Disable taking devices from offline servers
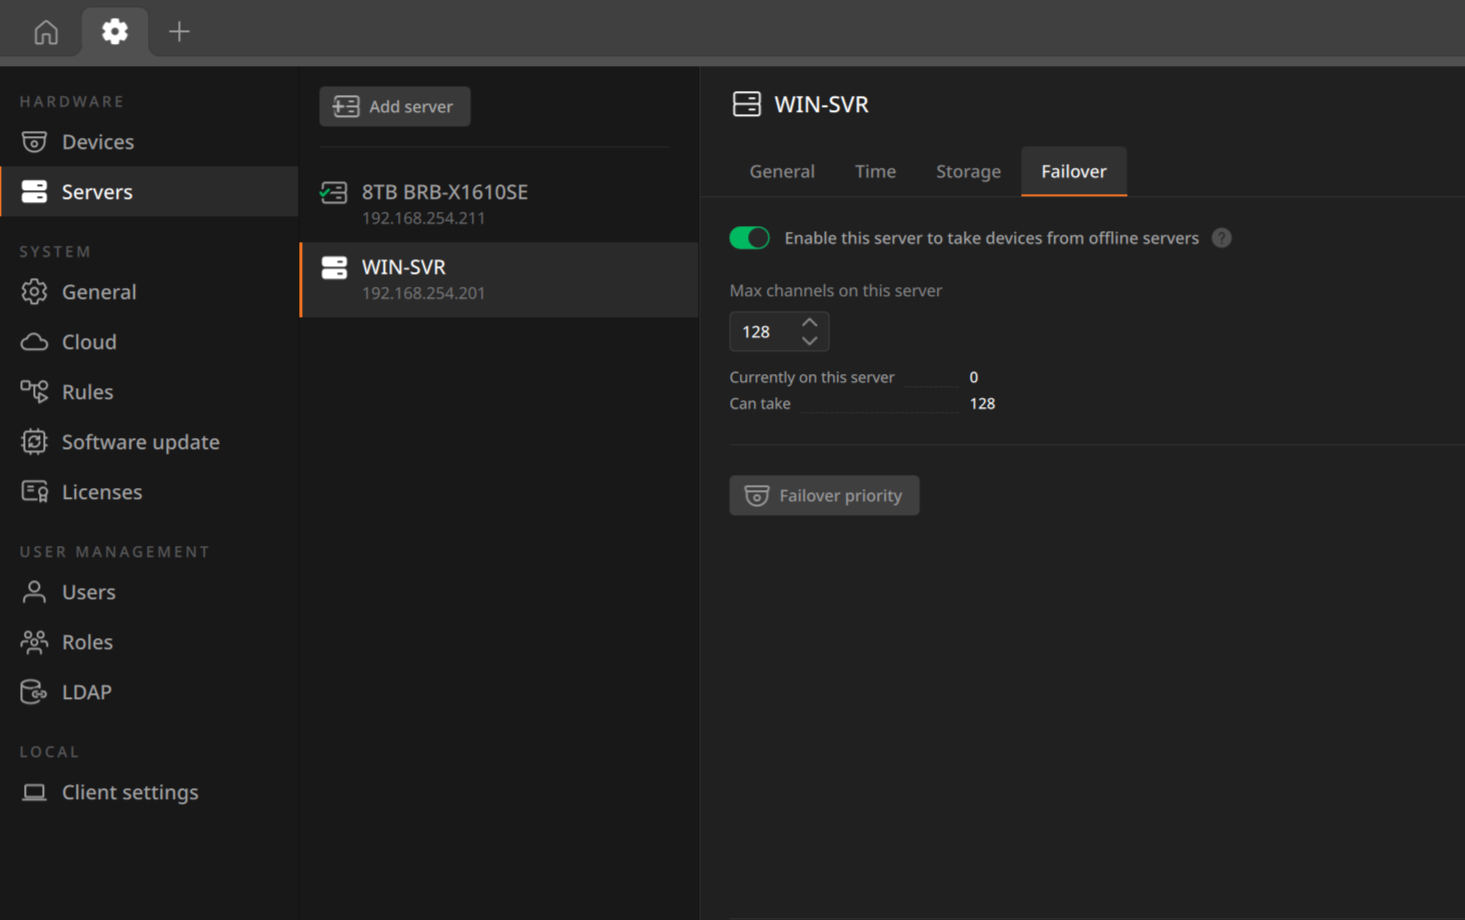The height and width of the screenshot is (920, 1465). tap(749, 238)
